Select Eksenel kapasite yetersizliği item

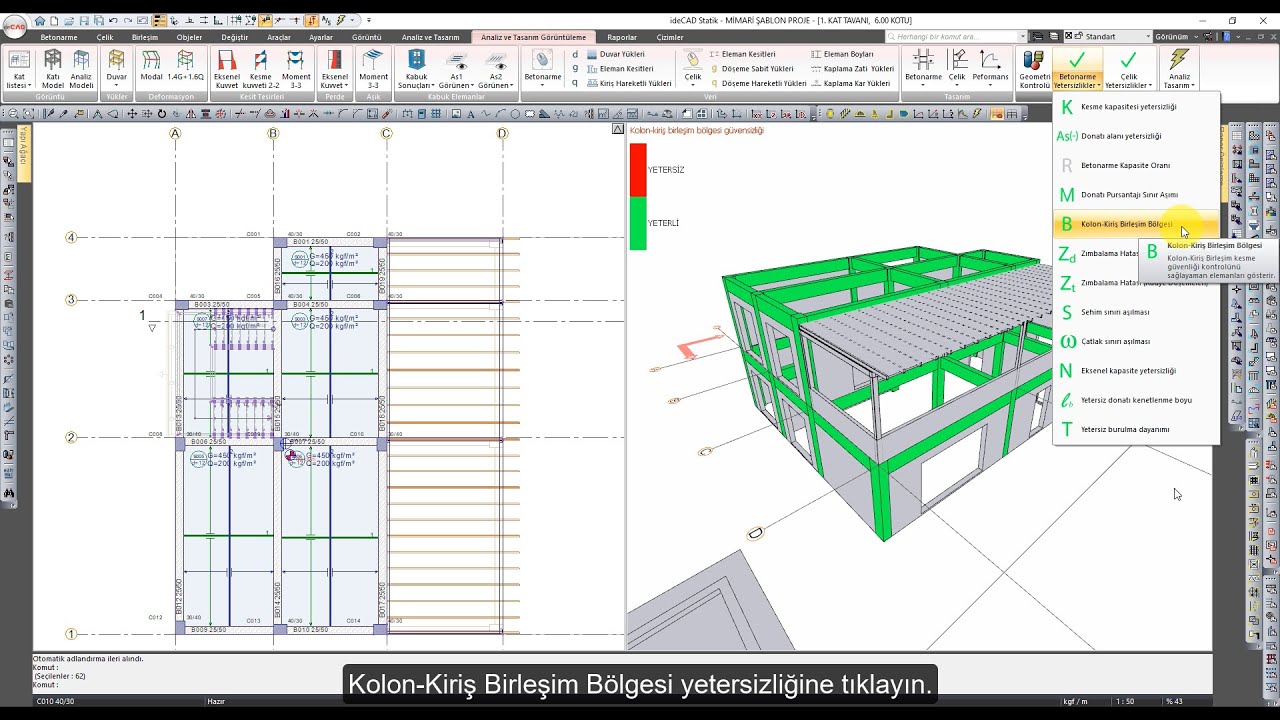coord(1136,371)
